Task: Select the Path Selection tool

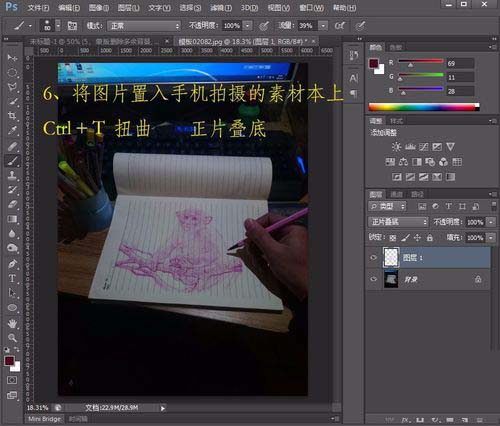Action: (12, 293)
